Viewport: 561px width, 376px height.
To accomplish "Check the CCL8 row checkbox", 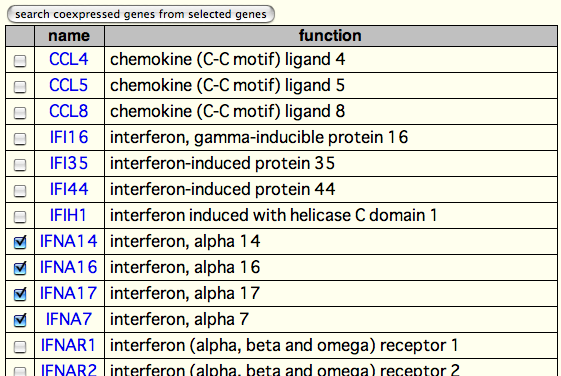I will click(20, 113).
